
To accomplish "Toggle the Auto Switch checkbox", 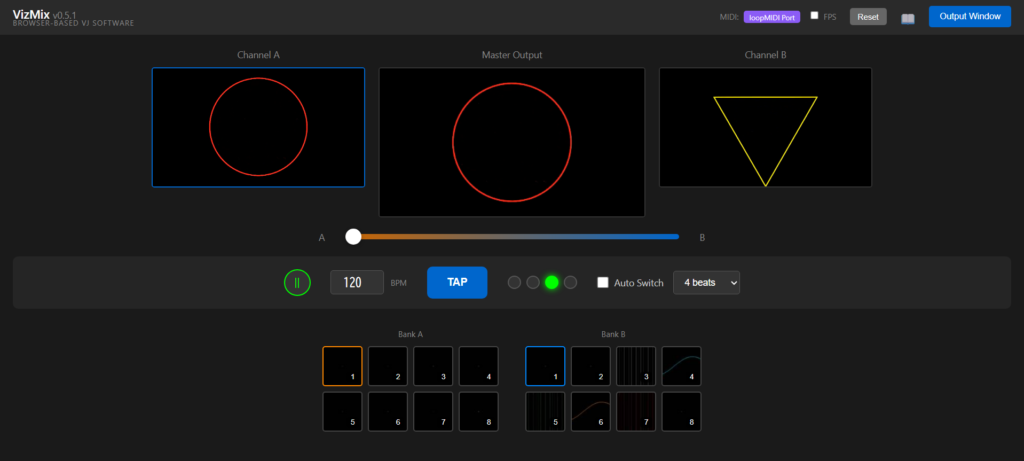I will (603, 283).
